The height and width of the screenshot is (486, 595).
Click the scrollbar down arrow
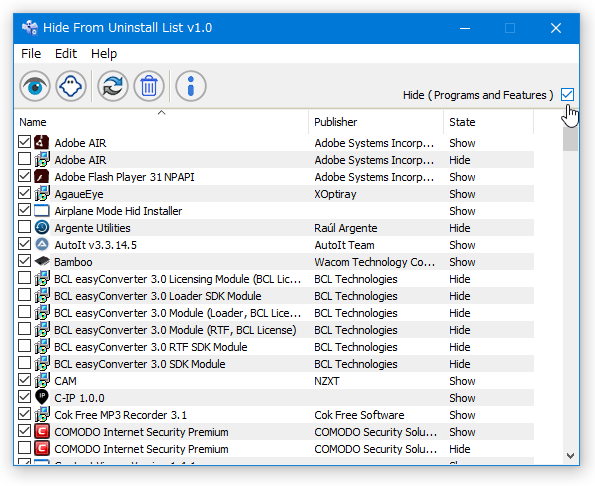(570, 456)
